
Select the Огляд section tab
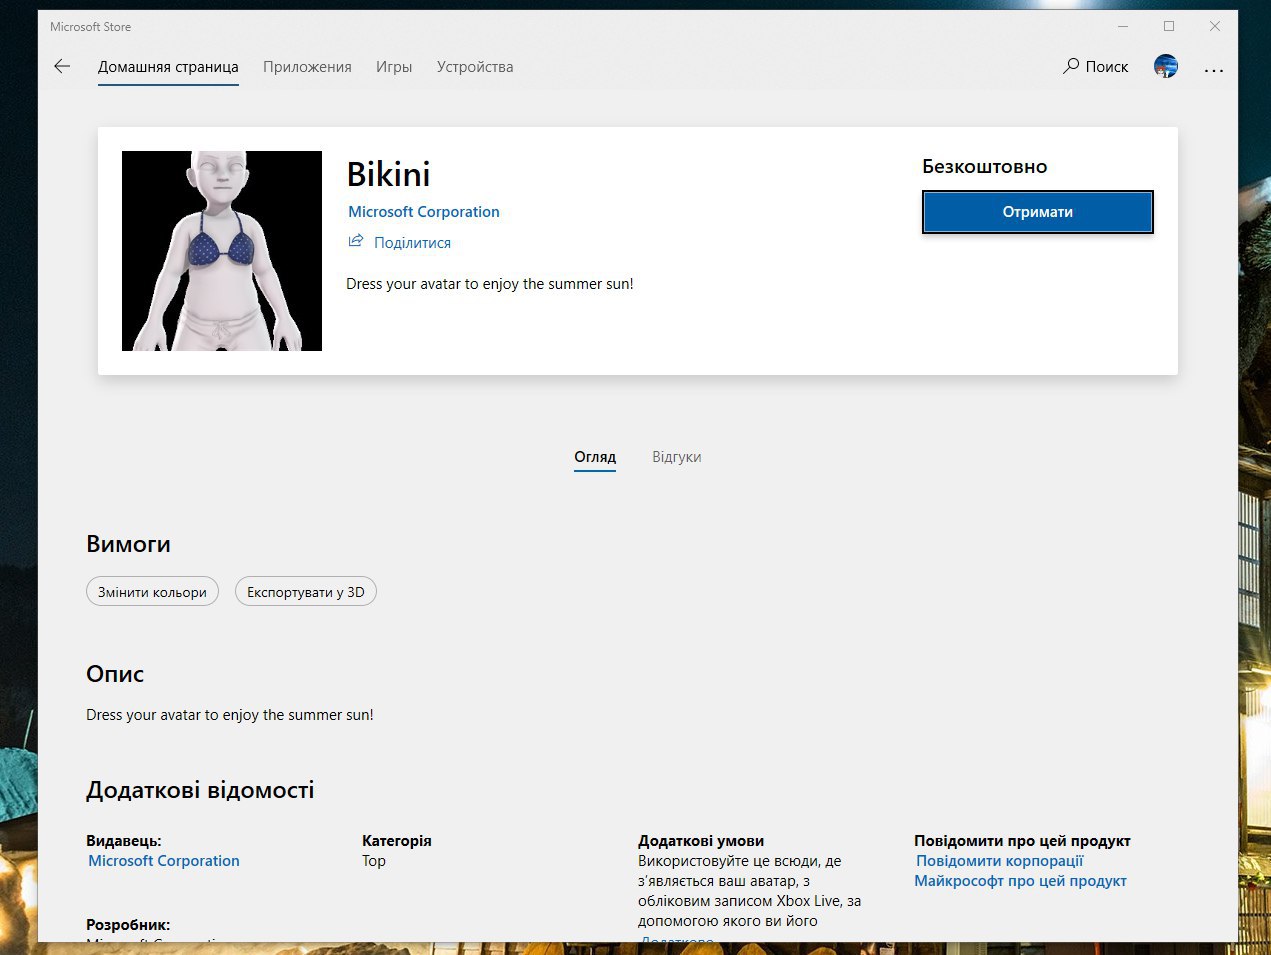pyautogui.click(x=595, y=457)
